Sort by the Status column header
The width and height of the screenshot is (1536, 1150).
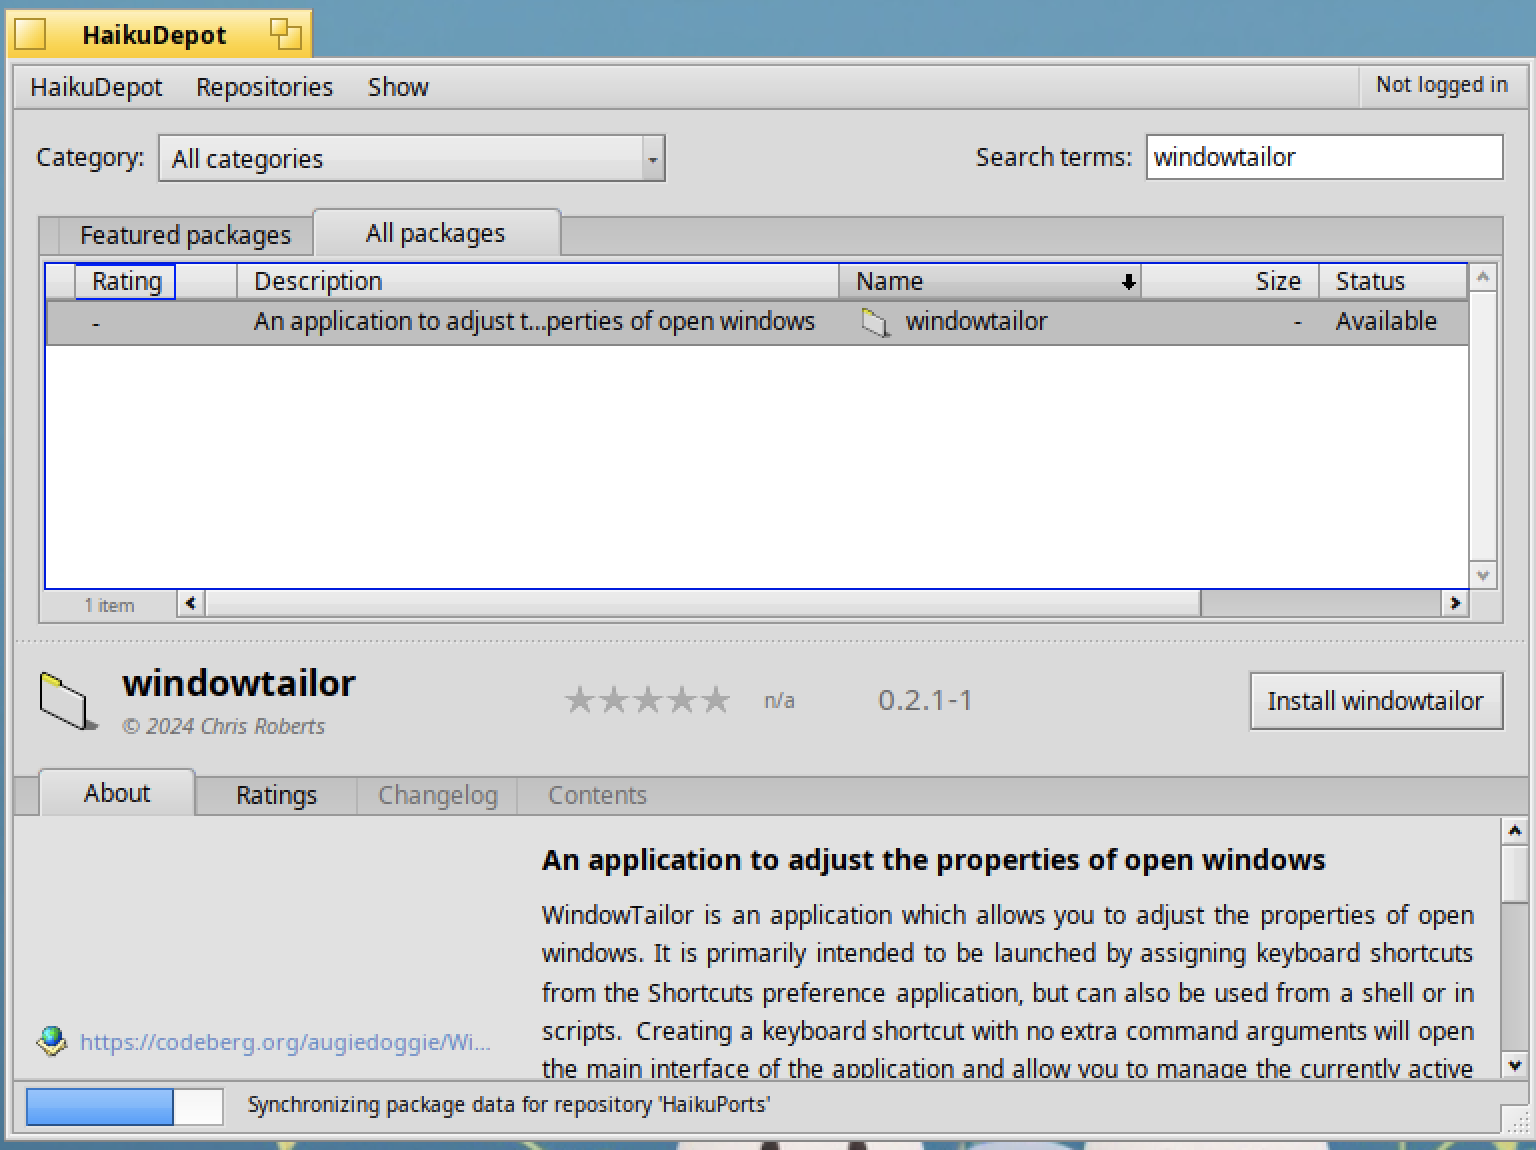coord(1394,281)
